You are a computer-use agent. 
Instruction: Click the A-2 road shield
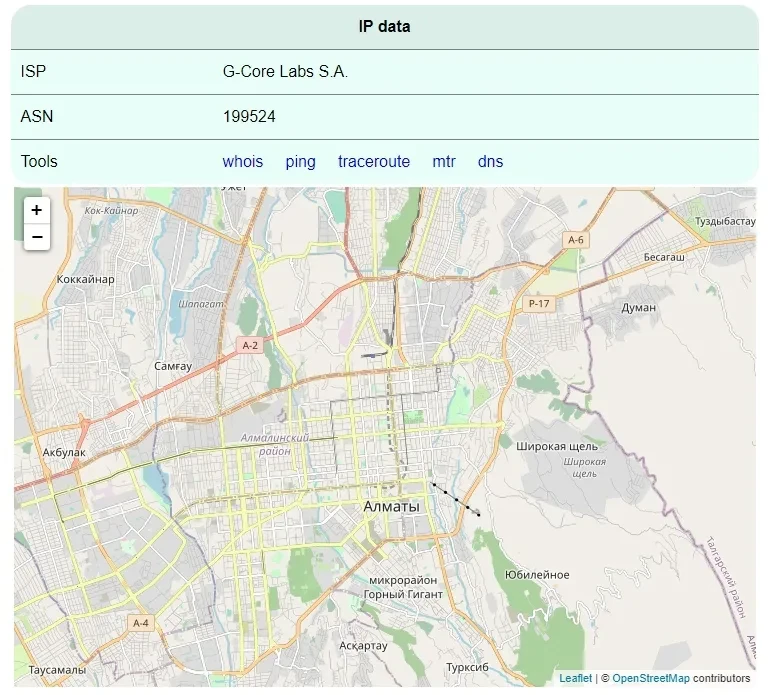pyautogui.click(x=250, y=345)
